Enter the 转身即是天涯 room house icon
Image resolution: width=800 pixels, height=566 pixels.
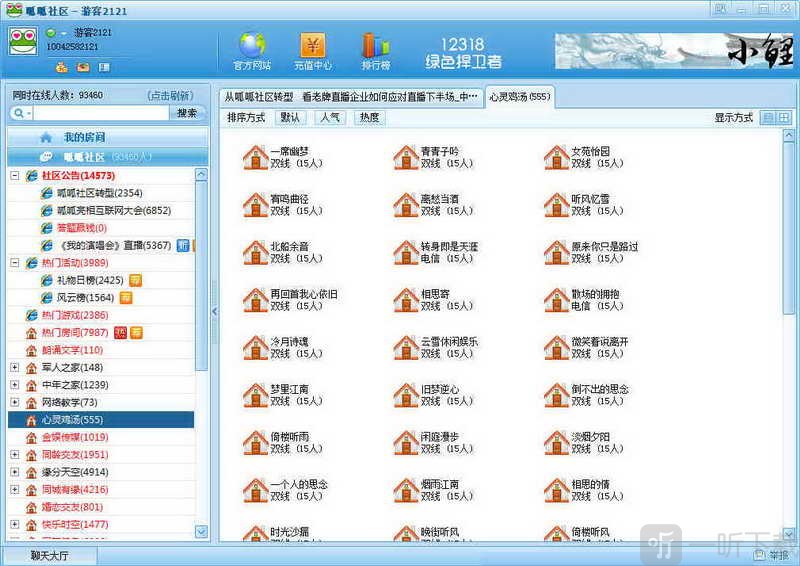[406, 252]
